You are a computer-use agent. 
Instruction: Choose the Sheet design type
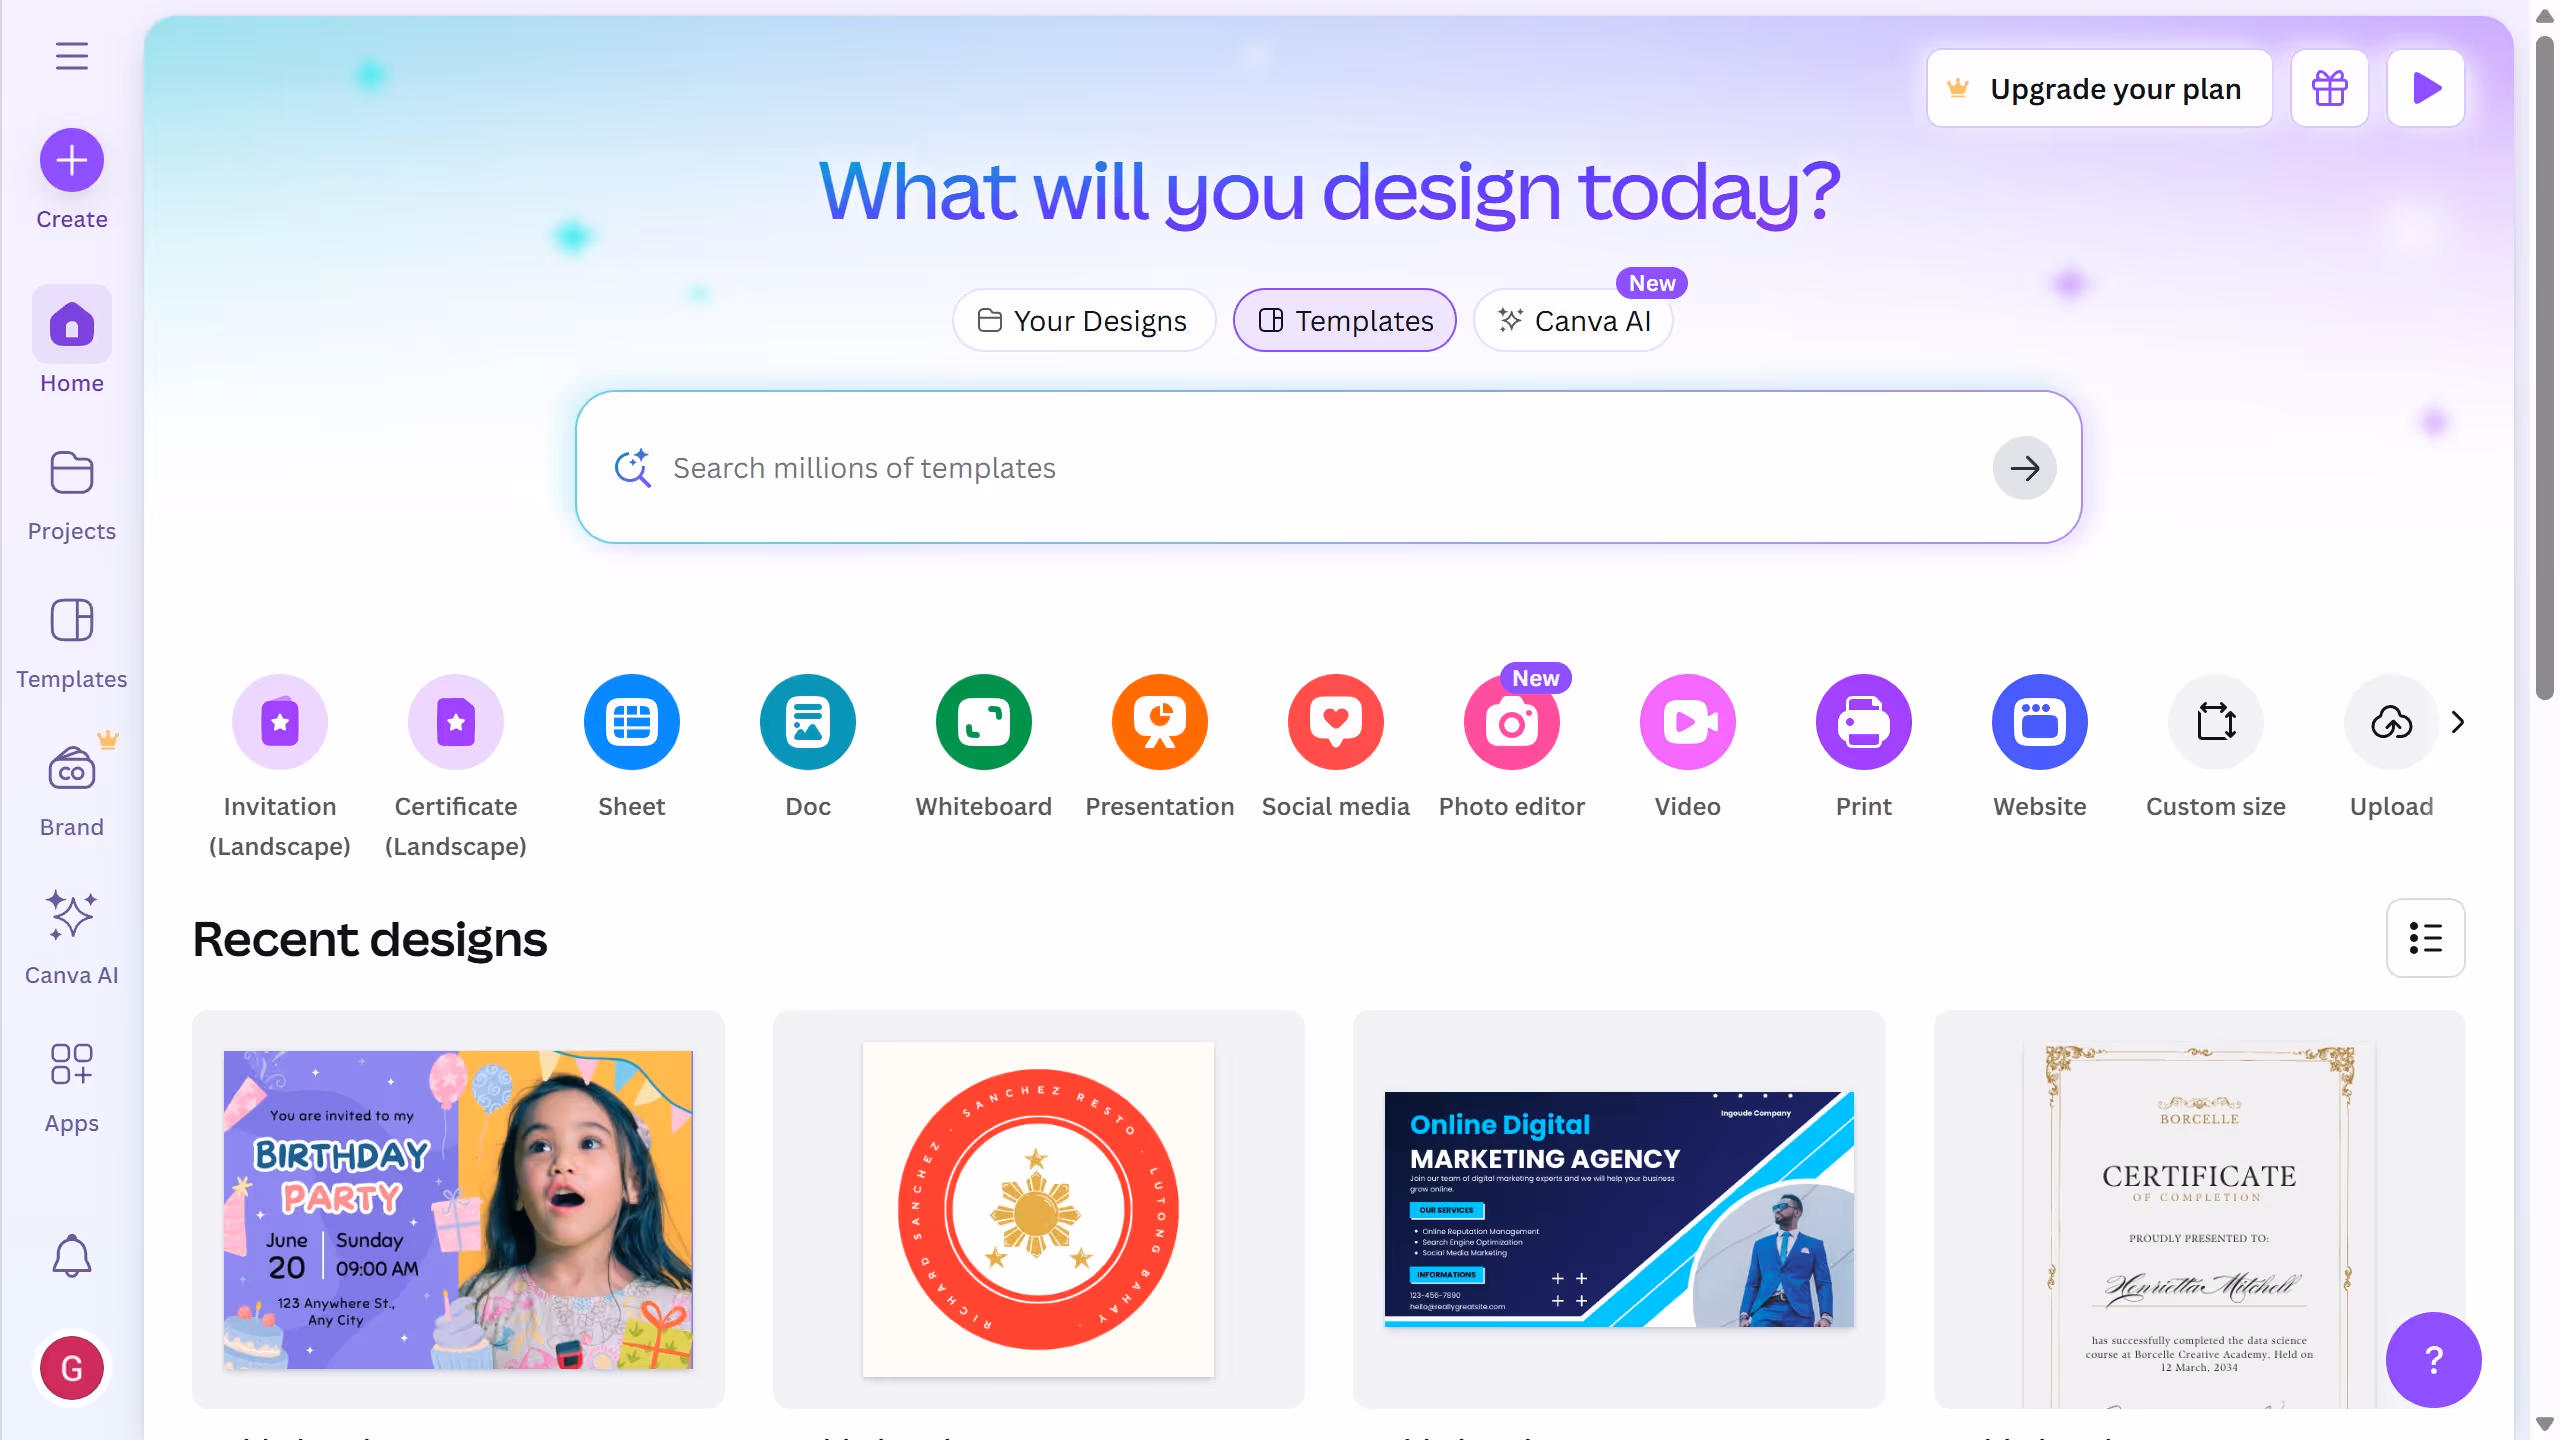(632, 722)
